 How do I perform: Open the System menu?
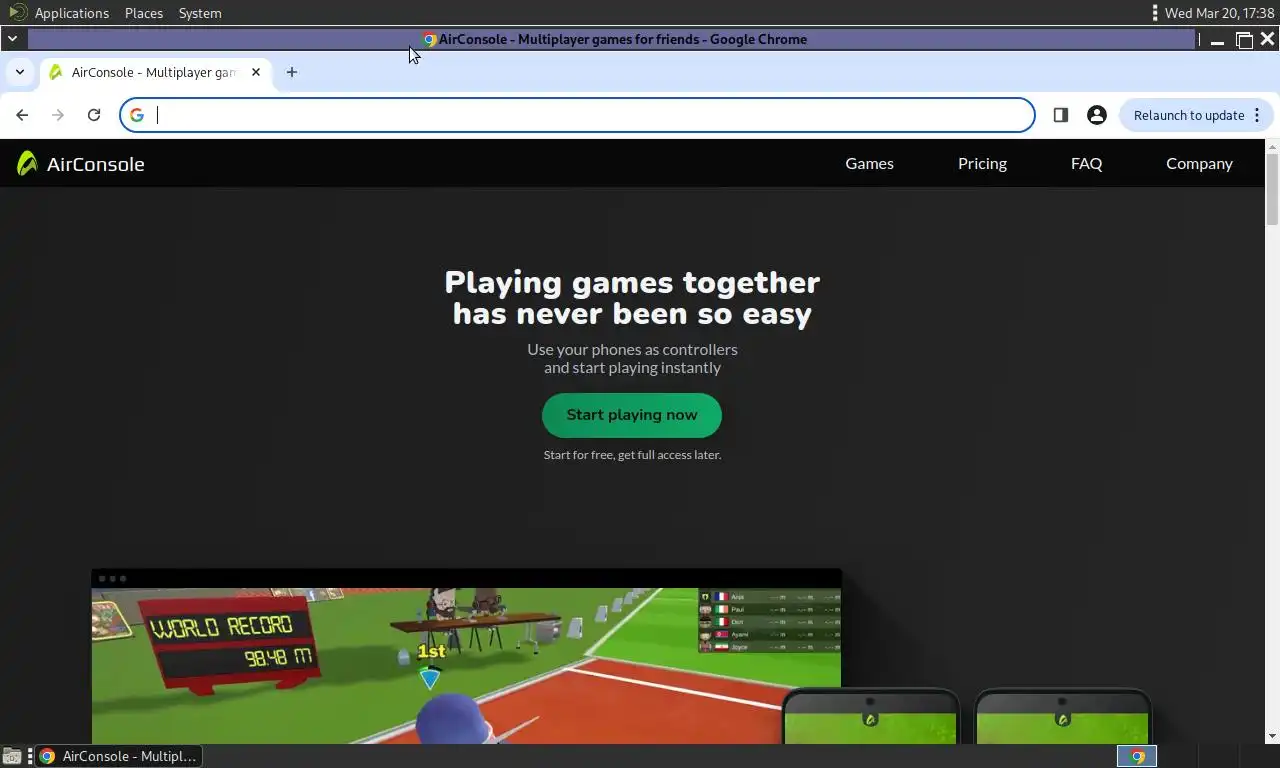(x=200, y=13)
